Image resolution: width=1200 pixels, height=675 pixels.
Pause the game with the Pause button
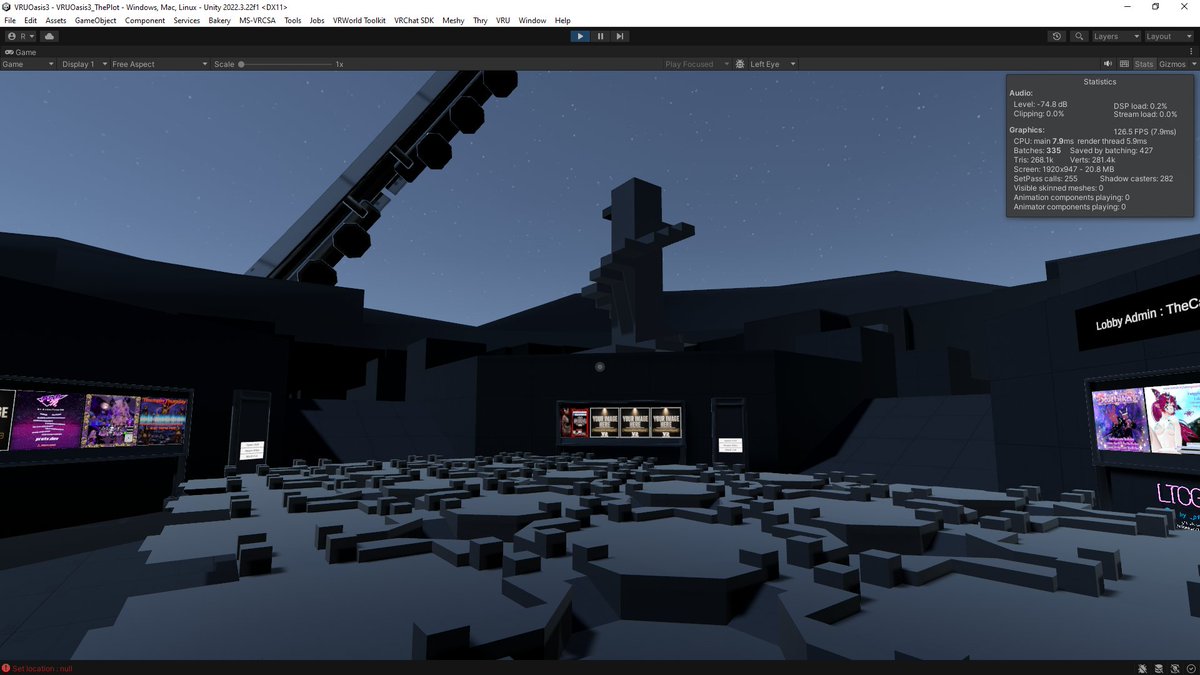600,36
